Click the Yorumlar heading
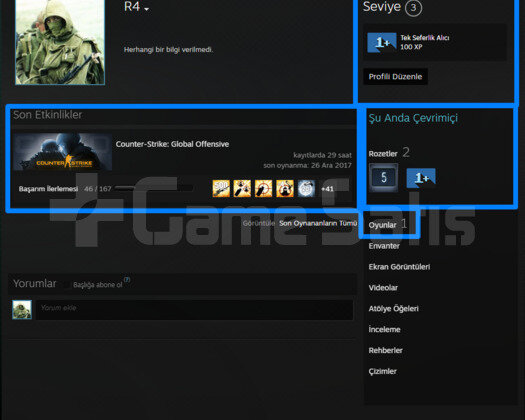This screenshot has width=525, height=420. (x=35, y=284)
